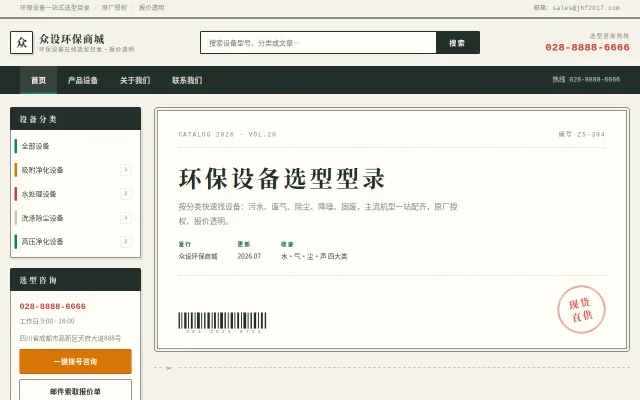Open the 首页 navigation tab
The image size is (640, 400).
(38, 80)
